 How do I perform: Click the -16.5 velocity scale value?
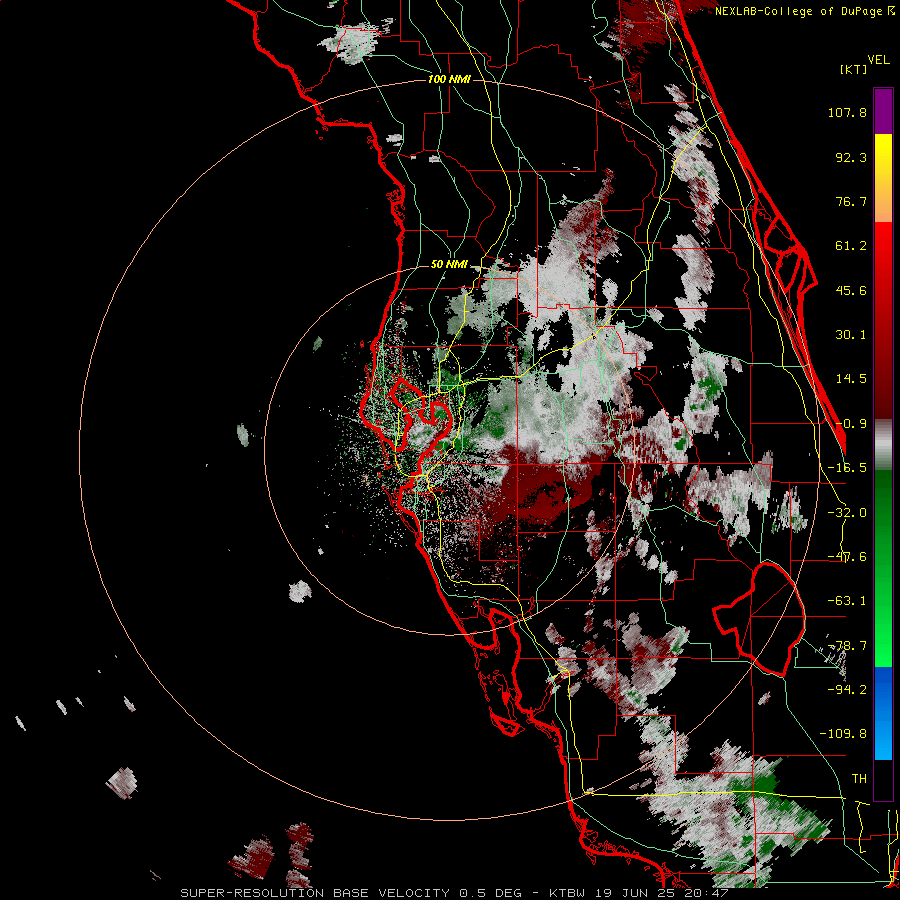click(847, 468)
